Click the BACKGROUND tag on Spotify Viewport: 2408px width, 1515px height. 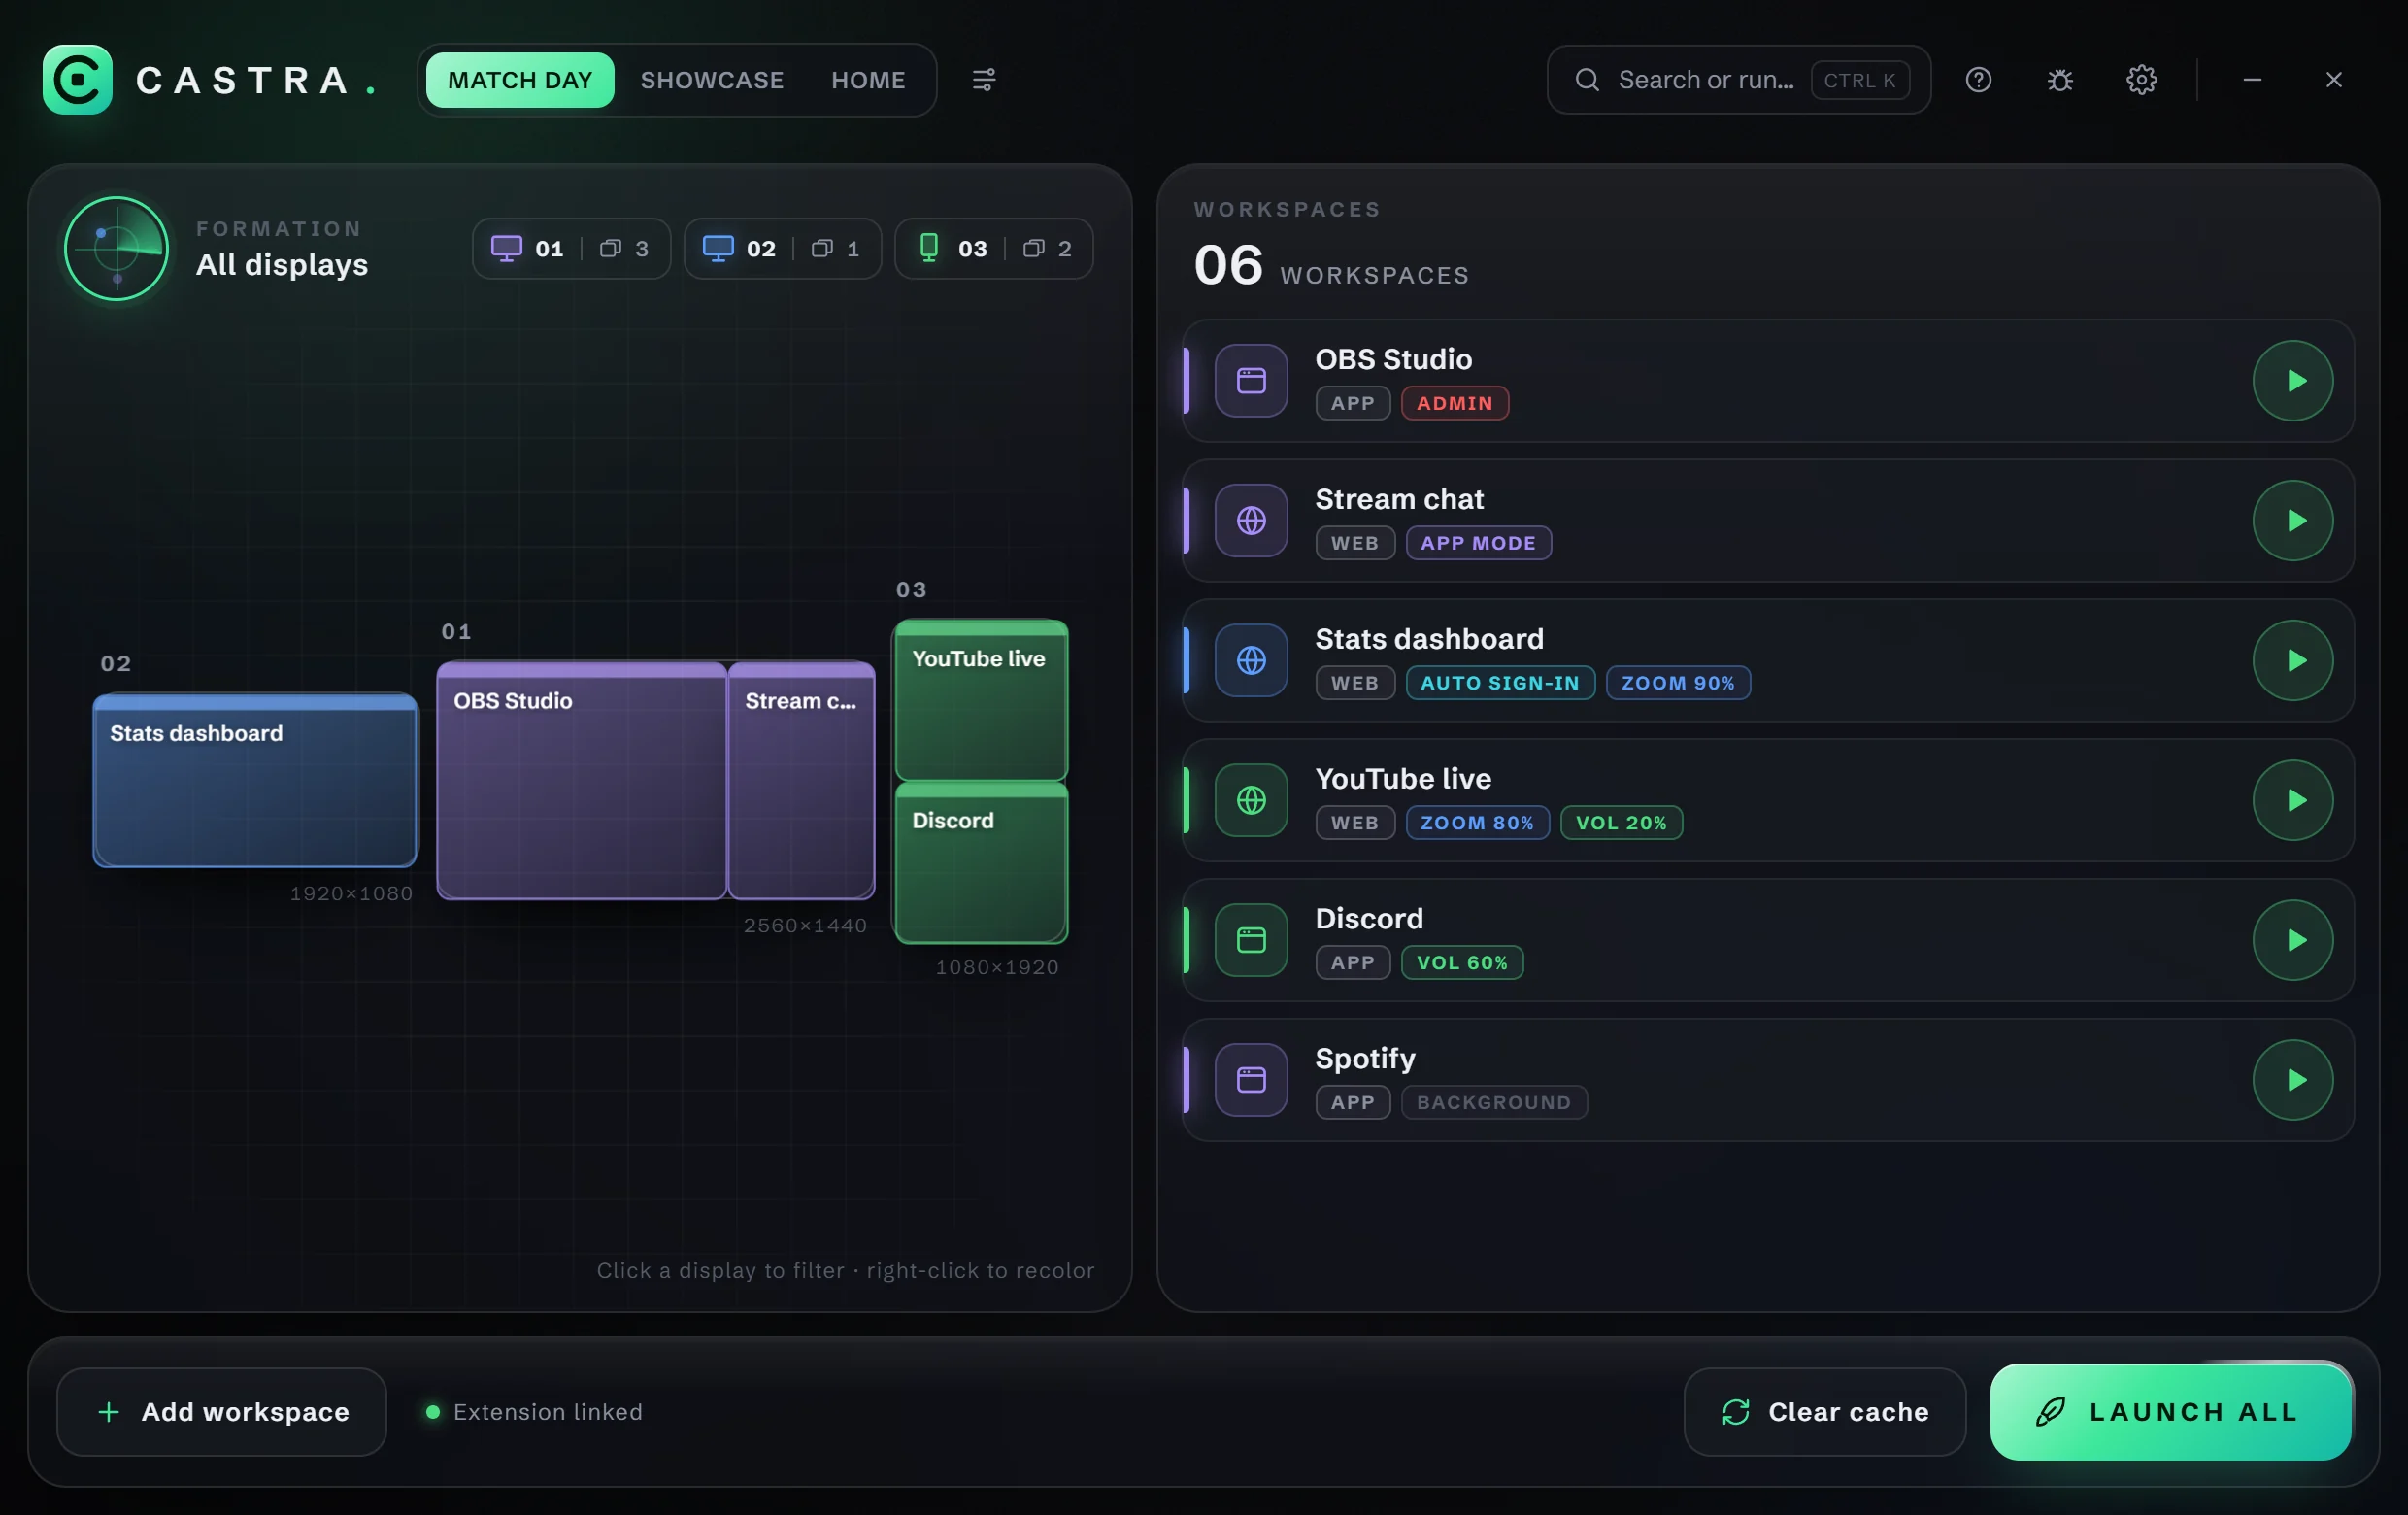(x=1494, y=1103)
